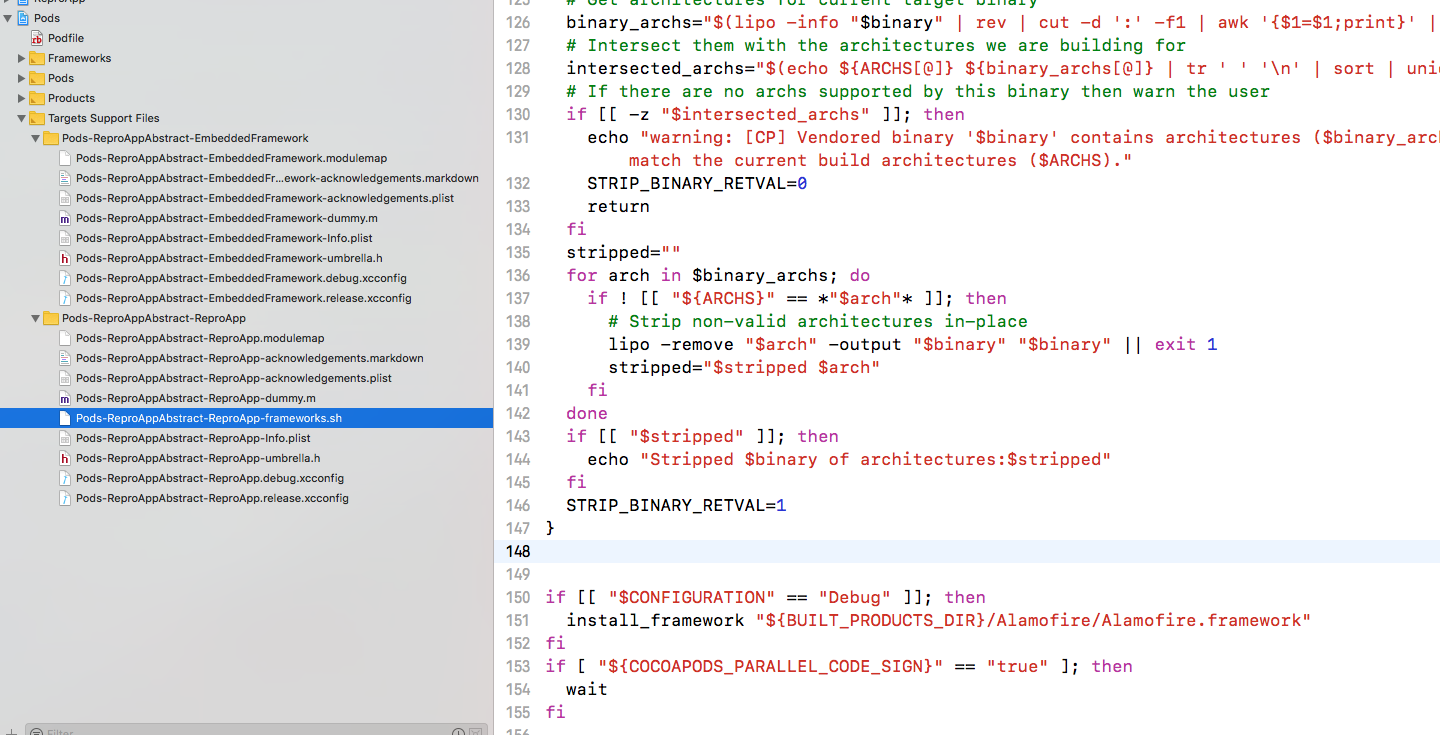This screenshot has height=735, width=1440.
Task: Collapse Pods-ReproAppAbstract-EmbeddedFramework group triangle
Action: (x=36, y=138)
